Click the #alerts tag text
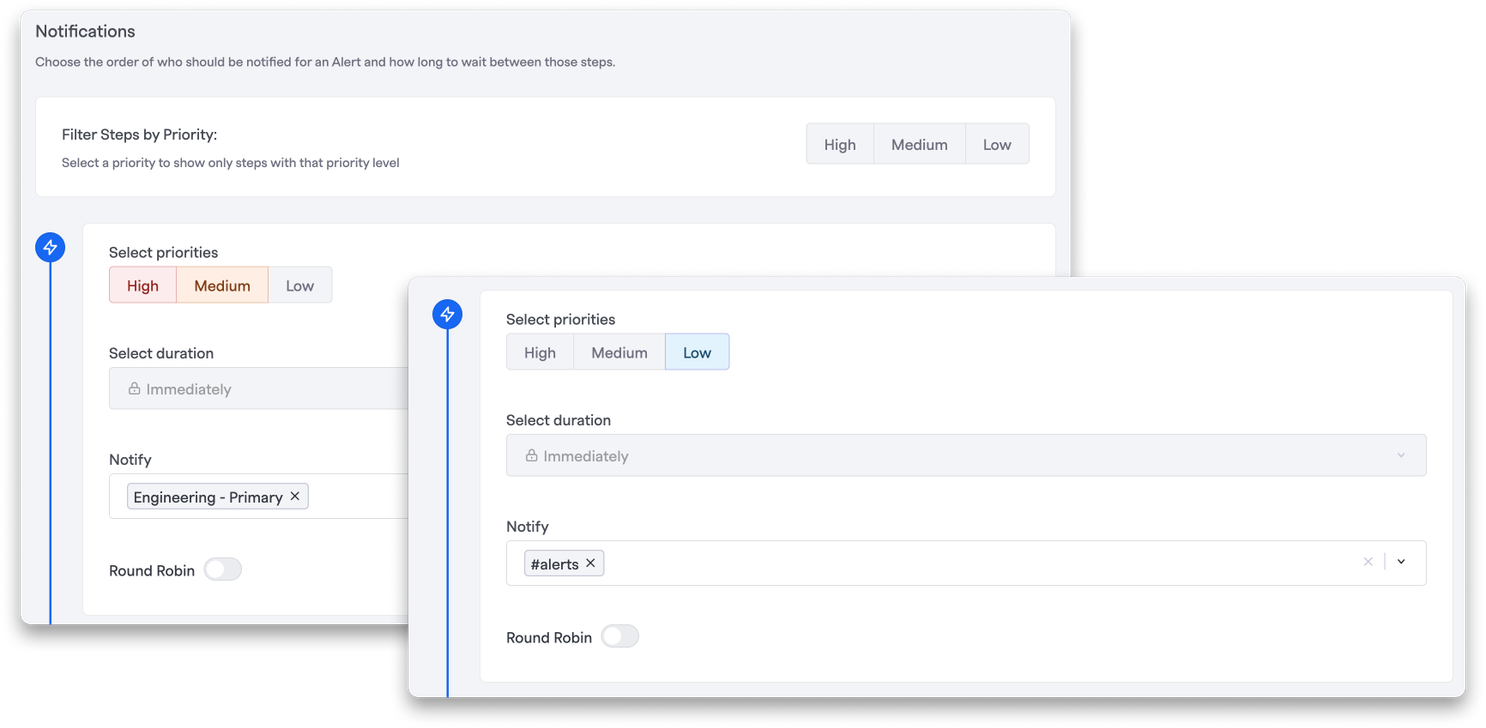Screen dimensions: 1486x728 pyautogui.click(x=555, y=564)
